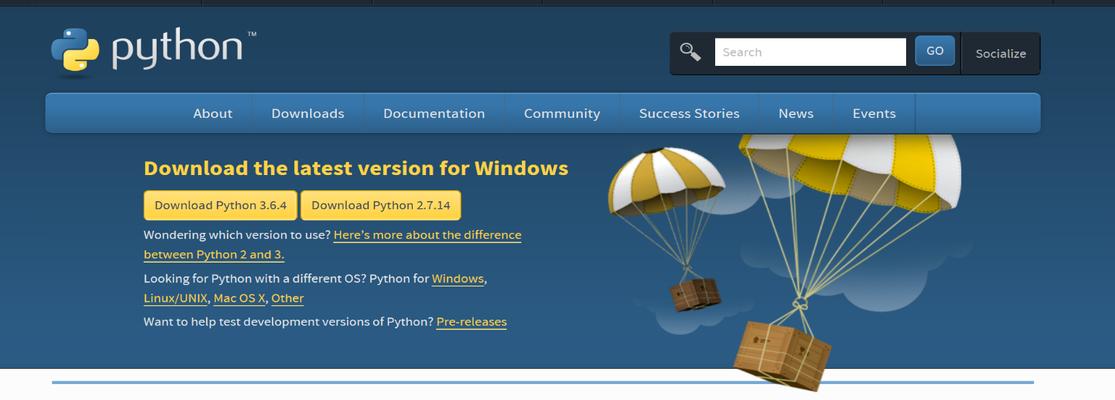1115x400 pixels.
Task: Open the Downloads menu
Action: [x=308, y=114]
